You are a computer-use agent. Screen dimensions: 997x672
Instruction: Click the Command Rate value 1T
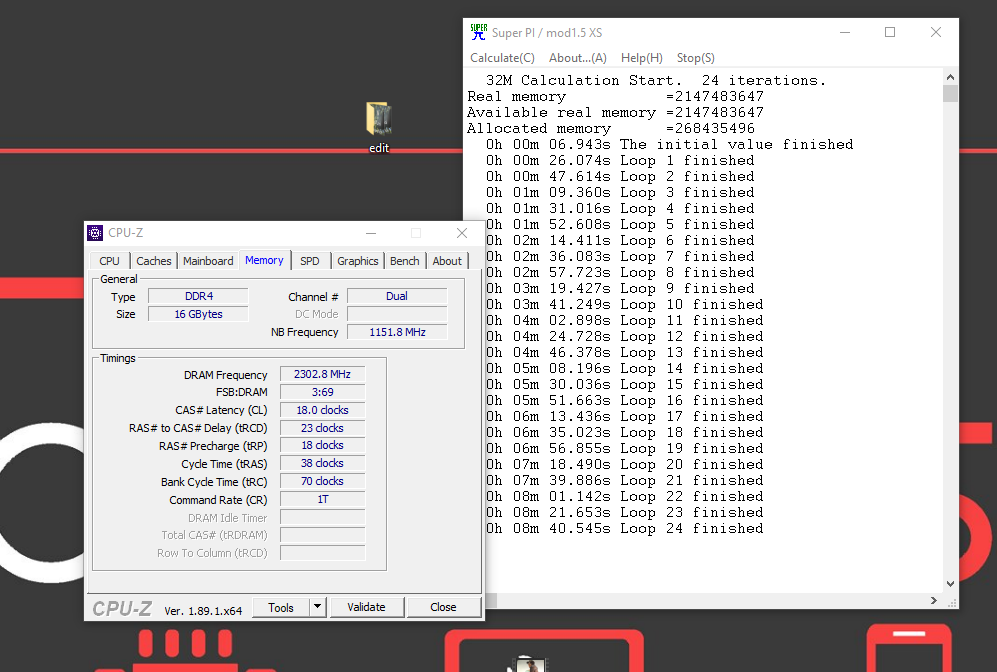tap(322, 499)
